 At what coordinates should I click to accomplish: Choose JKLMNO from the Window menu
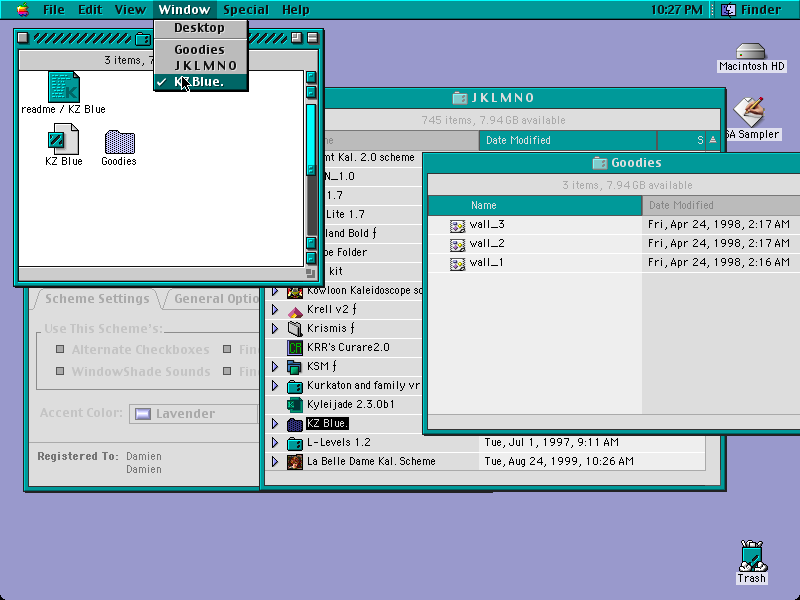(201, 65)
